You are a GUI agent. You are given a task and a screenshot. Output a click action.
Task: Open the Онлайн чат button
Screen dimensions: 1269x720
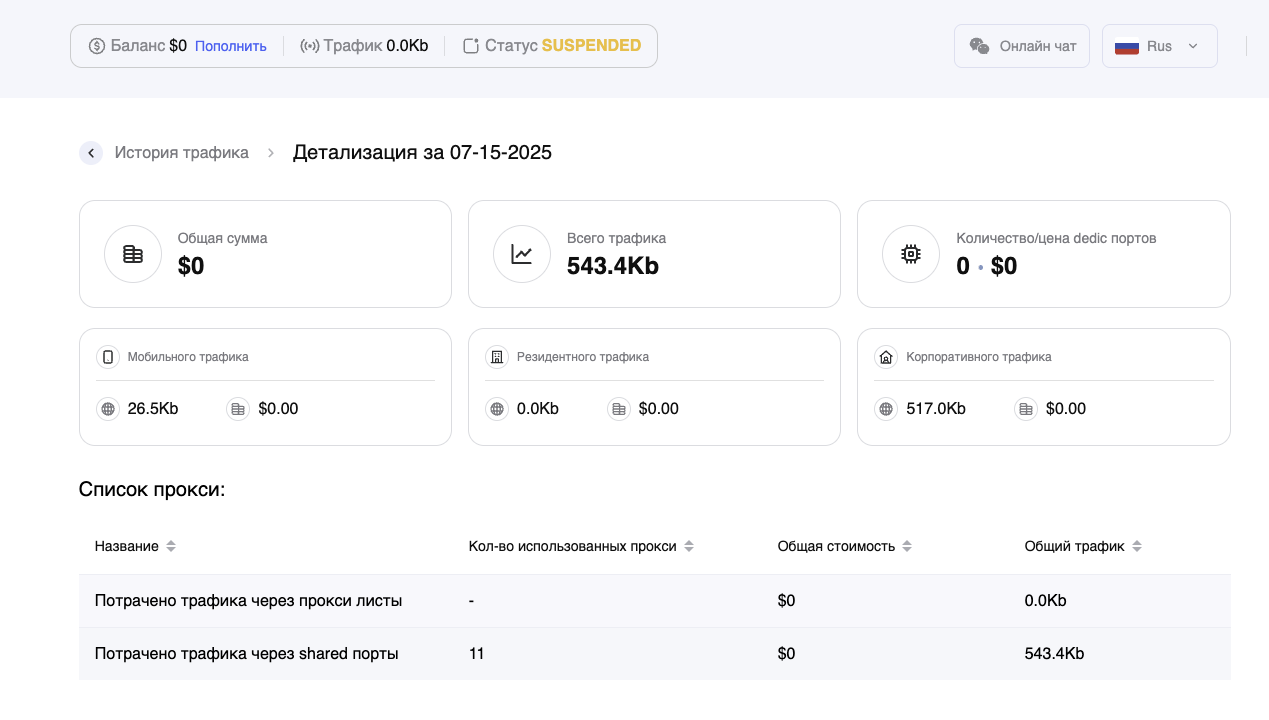click(x=1022, y=46)
